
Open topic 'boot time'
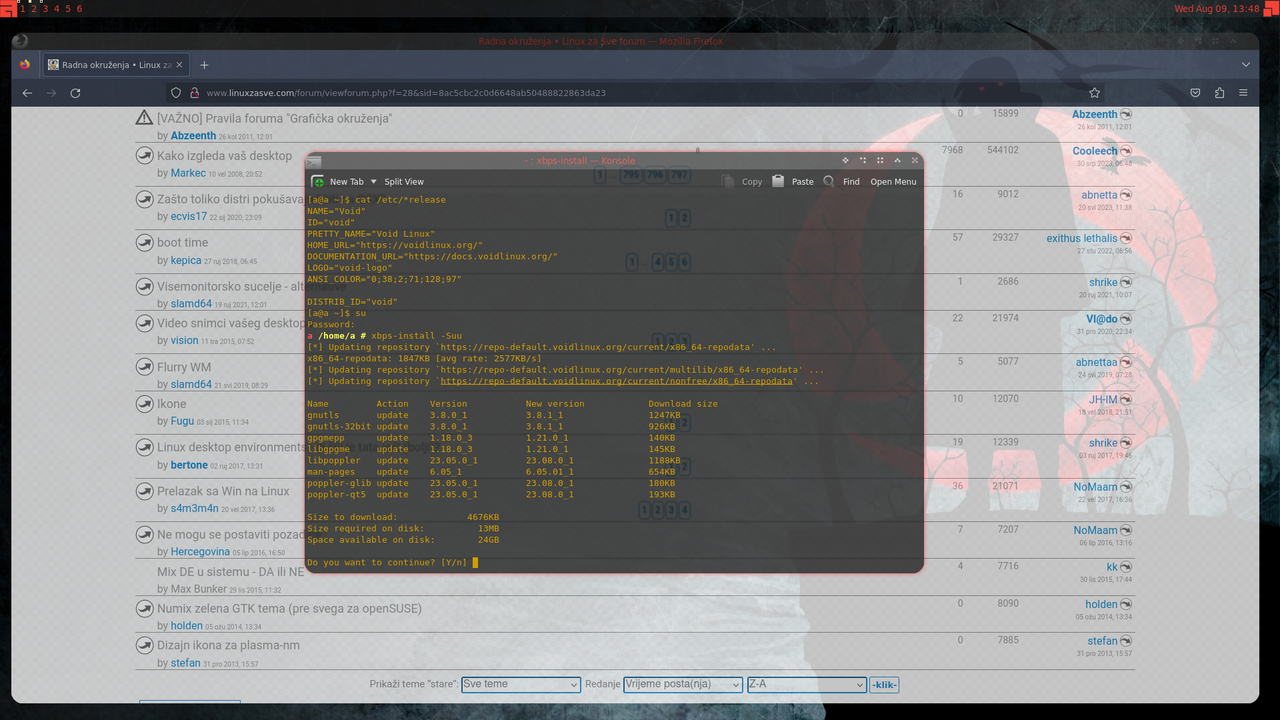[x=182, y=242]
